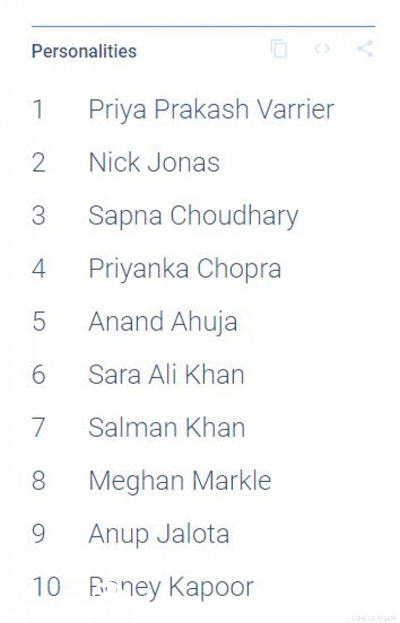Screen dimensions: 400x623
Task: Click rank number 5 beside Anand Ahuja
Action: coord(39,321)
